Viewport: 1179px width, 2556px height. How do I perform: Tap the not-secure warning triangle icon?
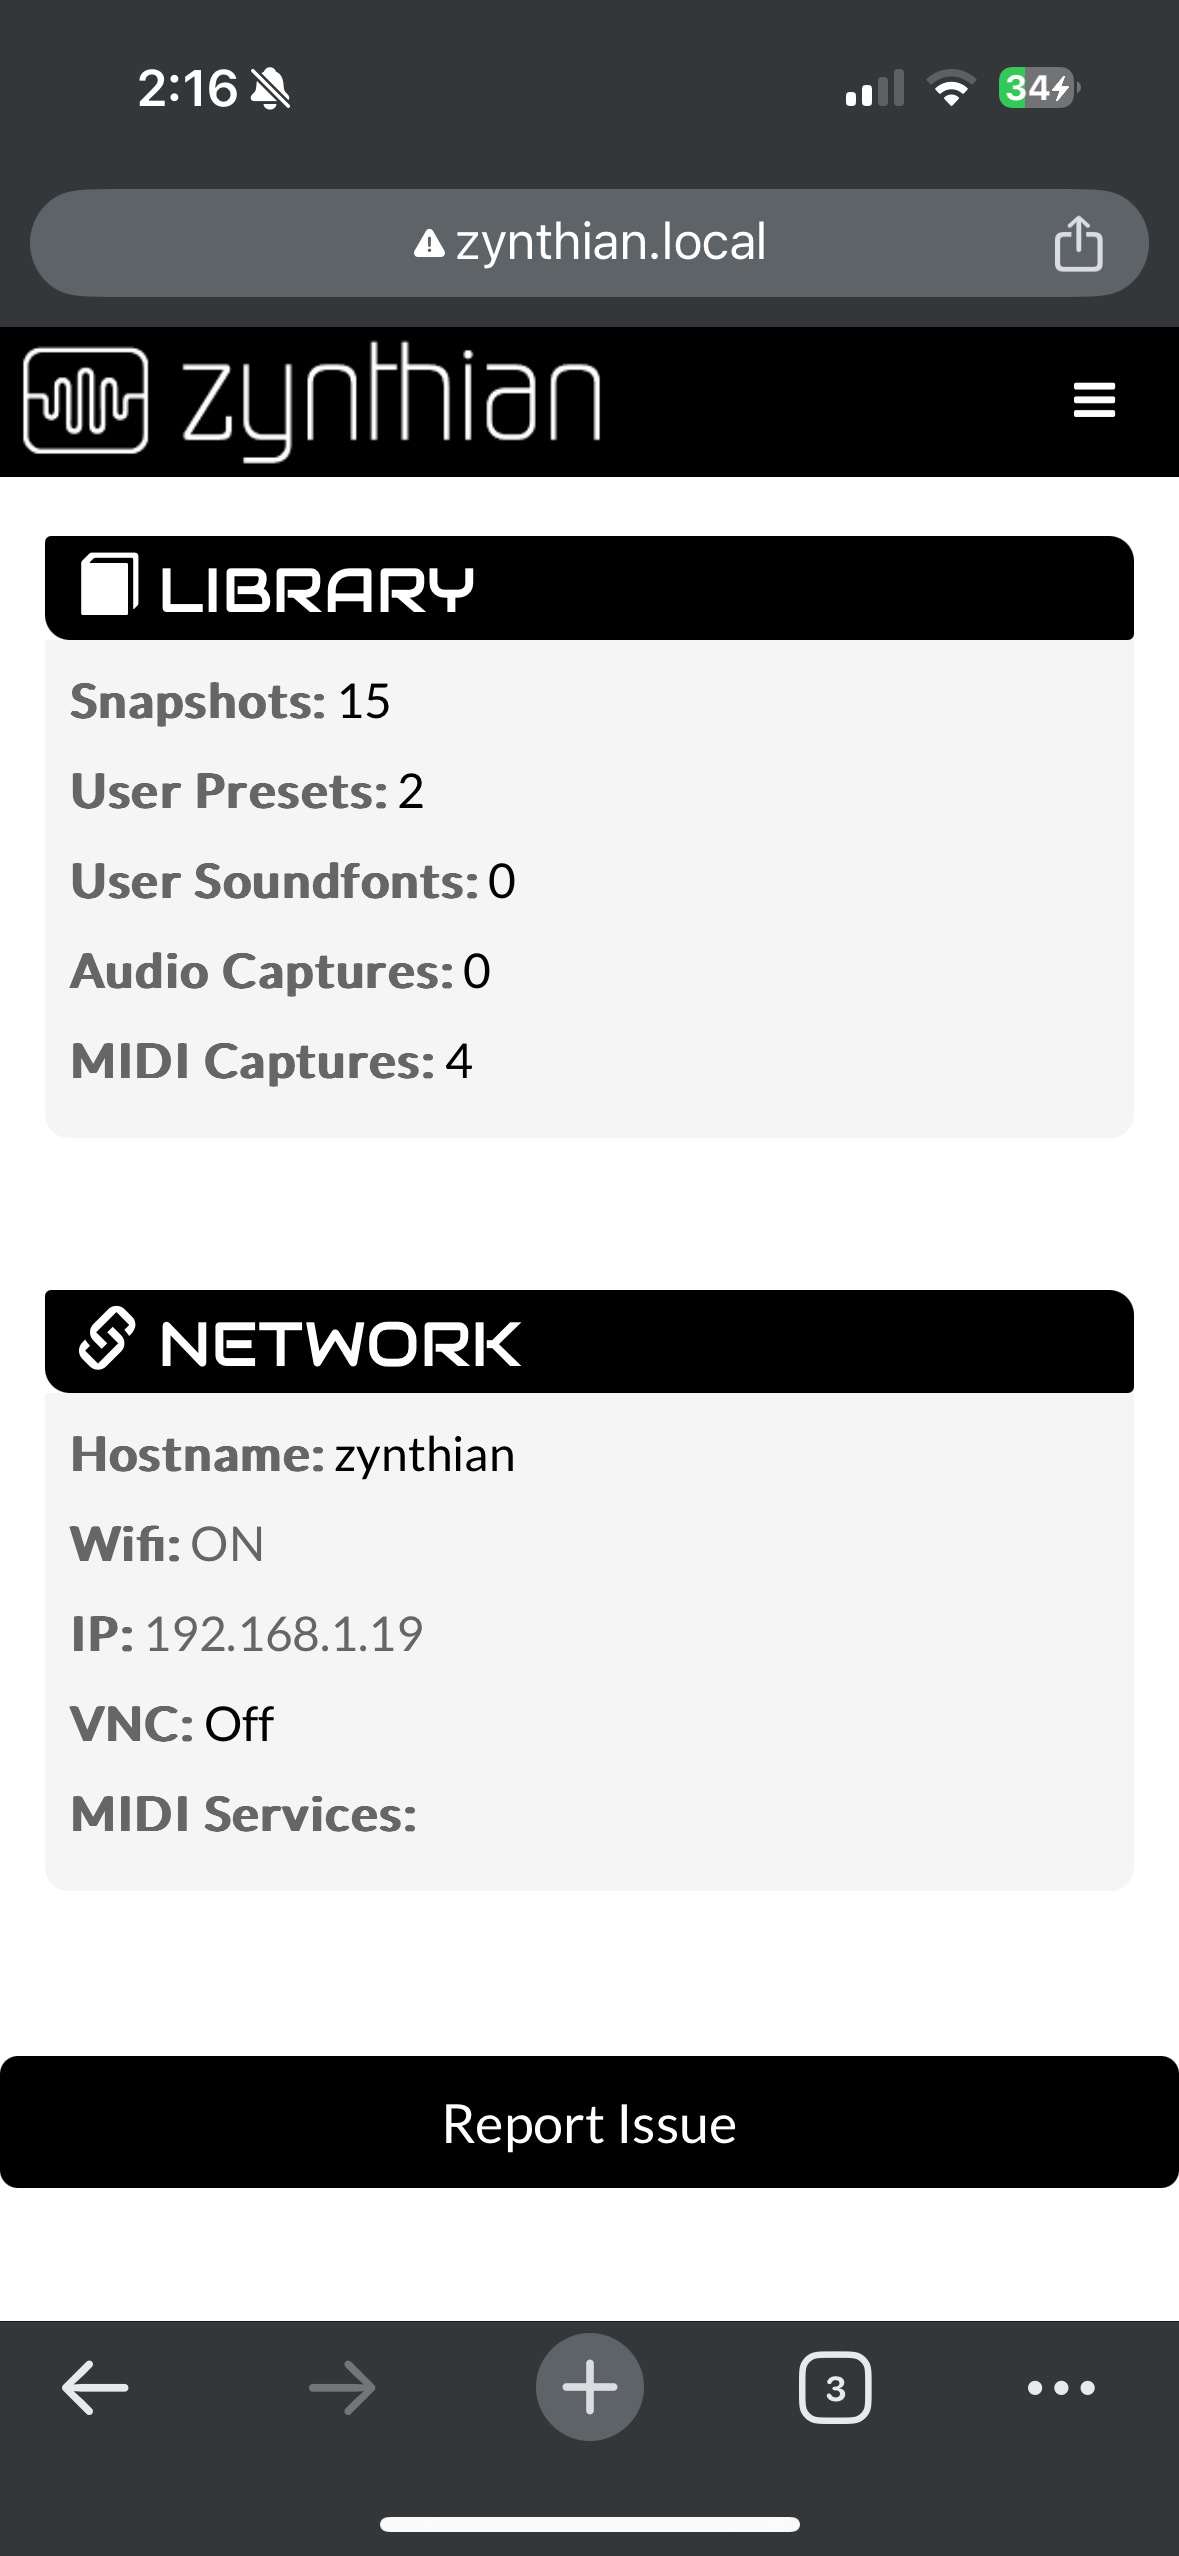429,243
